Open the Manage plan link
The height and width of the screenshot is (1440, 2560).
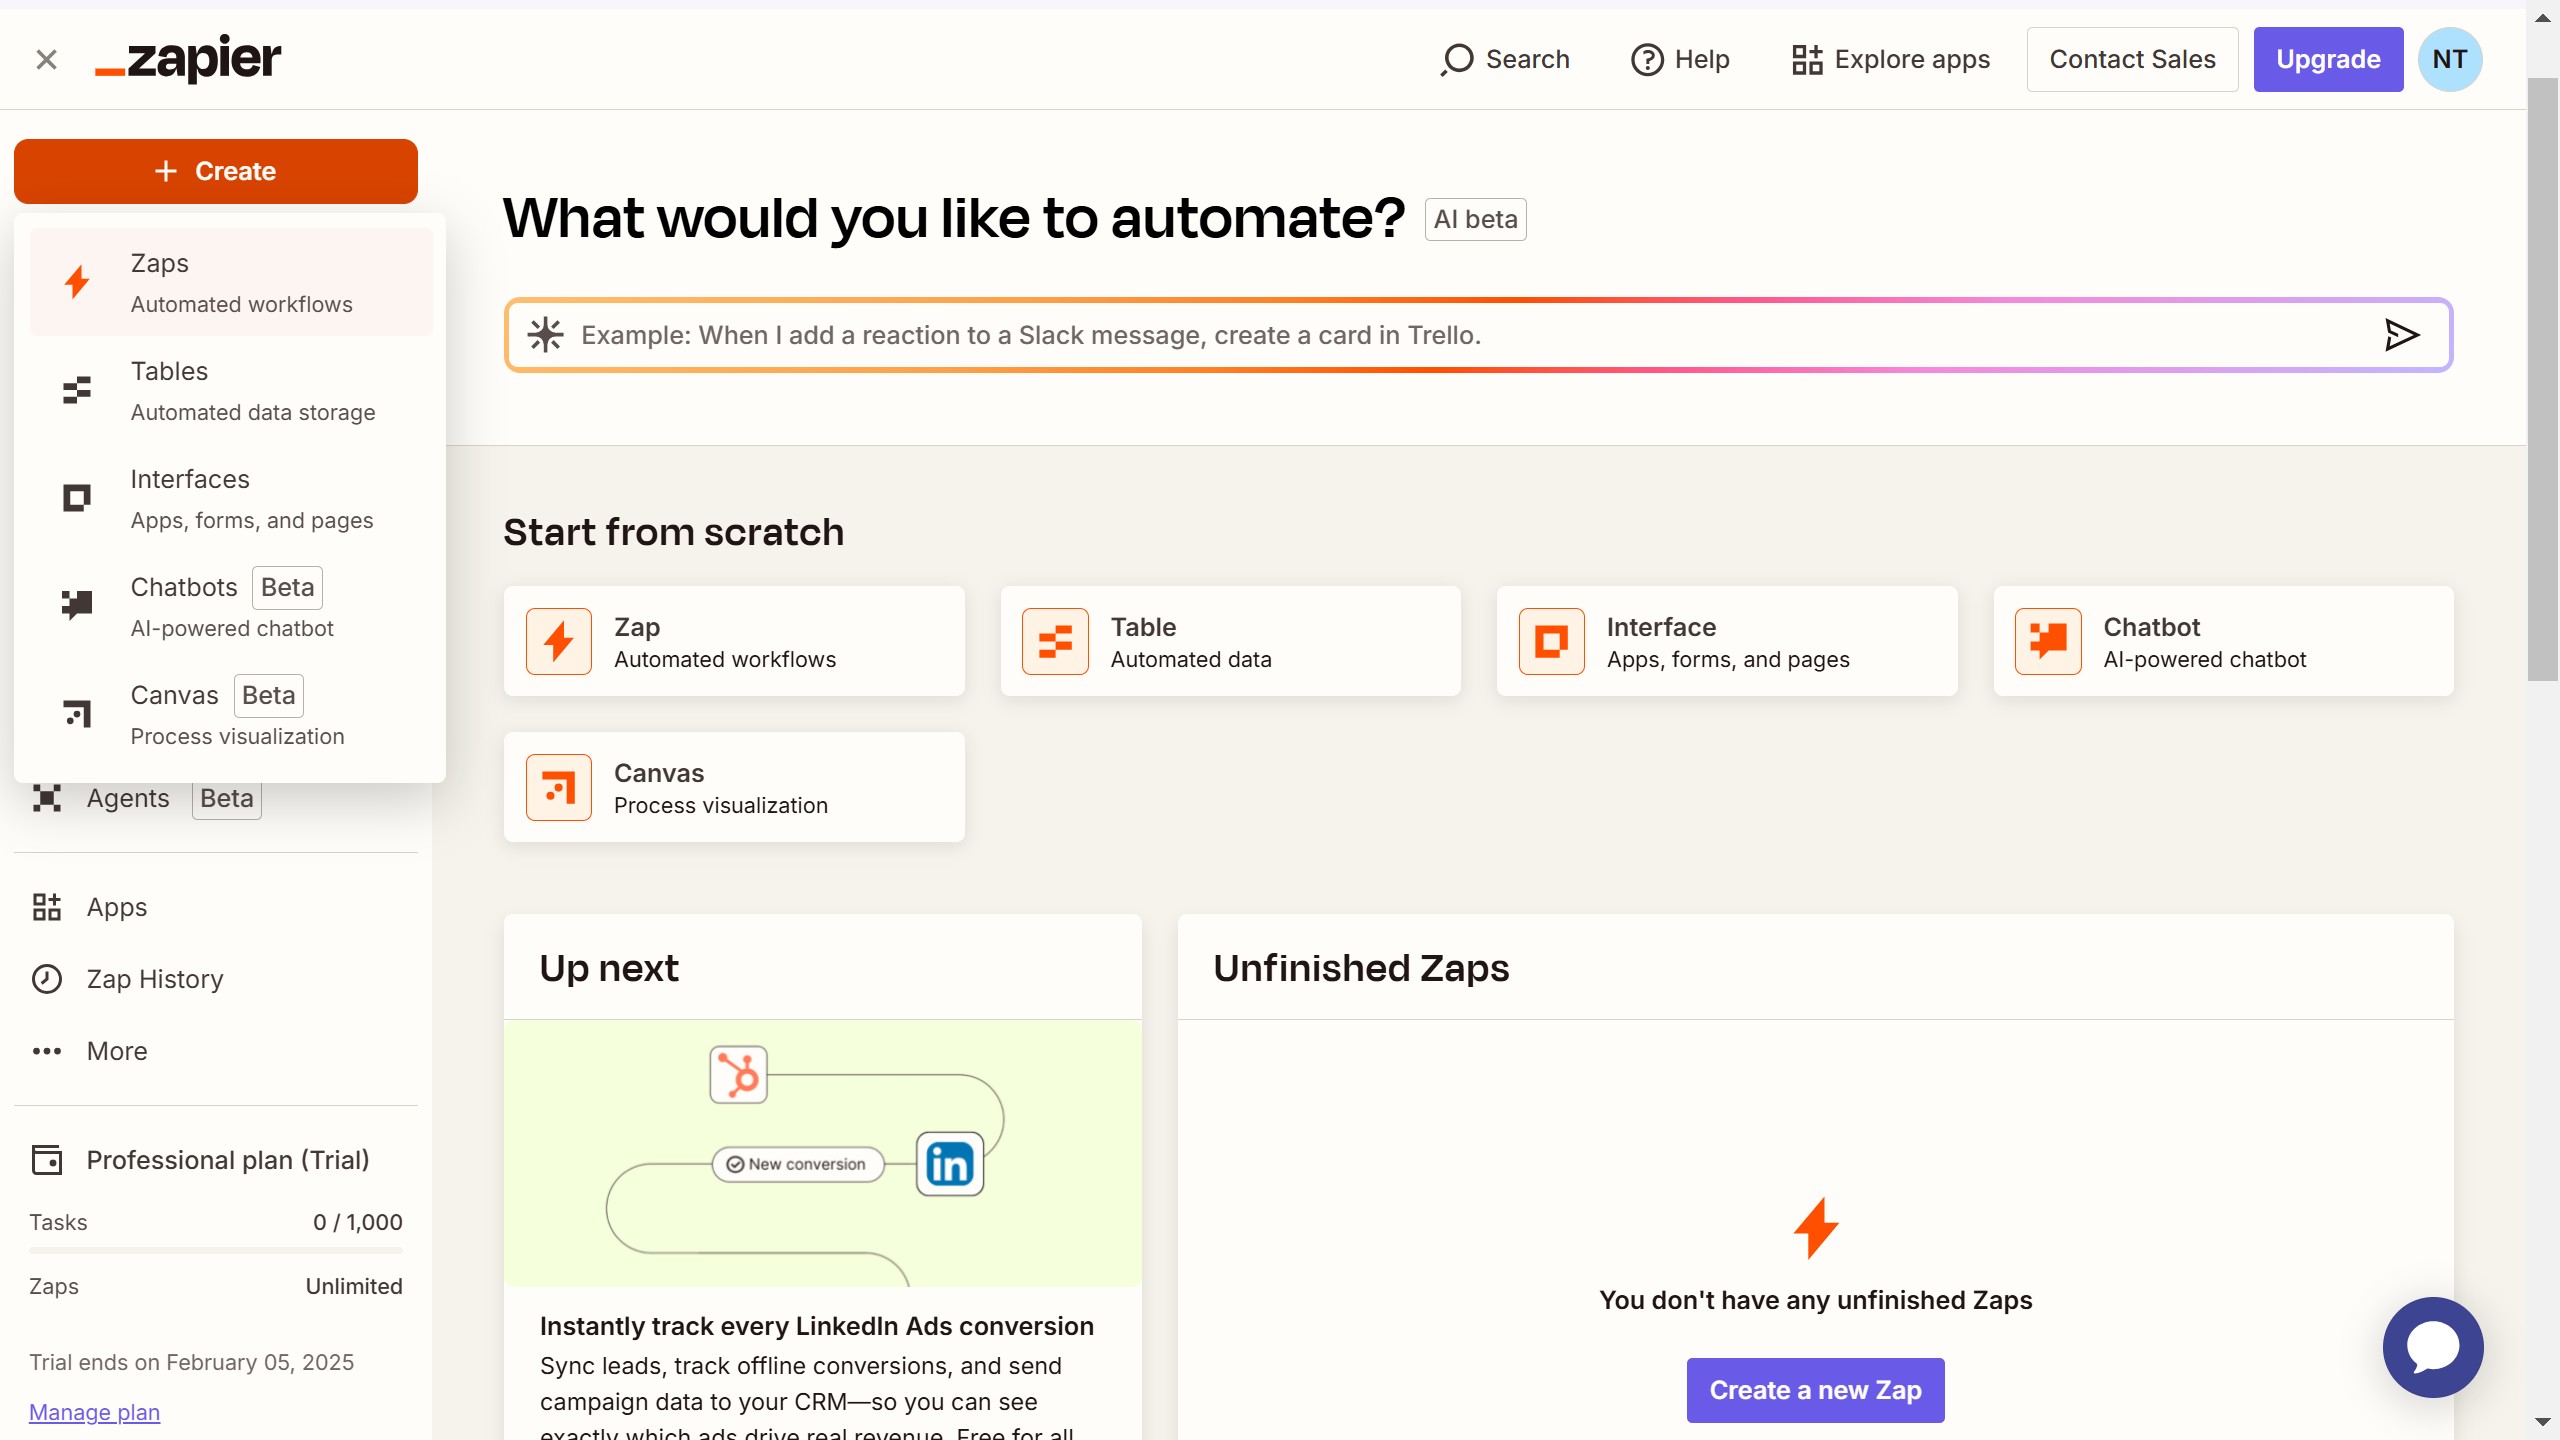tap(94, 1412)
